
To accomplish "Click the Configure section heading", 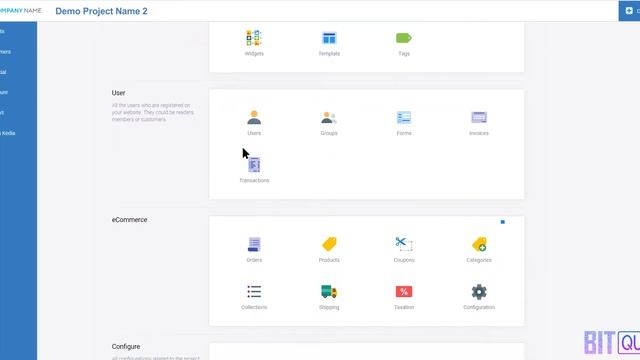I will point(126,347).
